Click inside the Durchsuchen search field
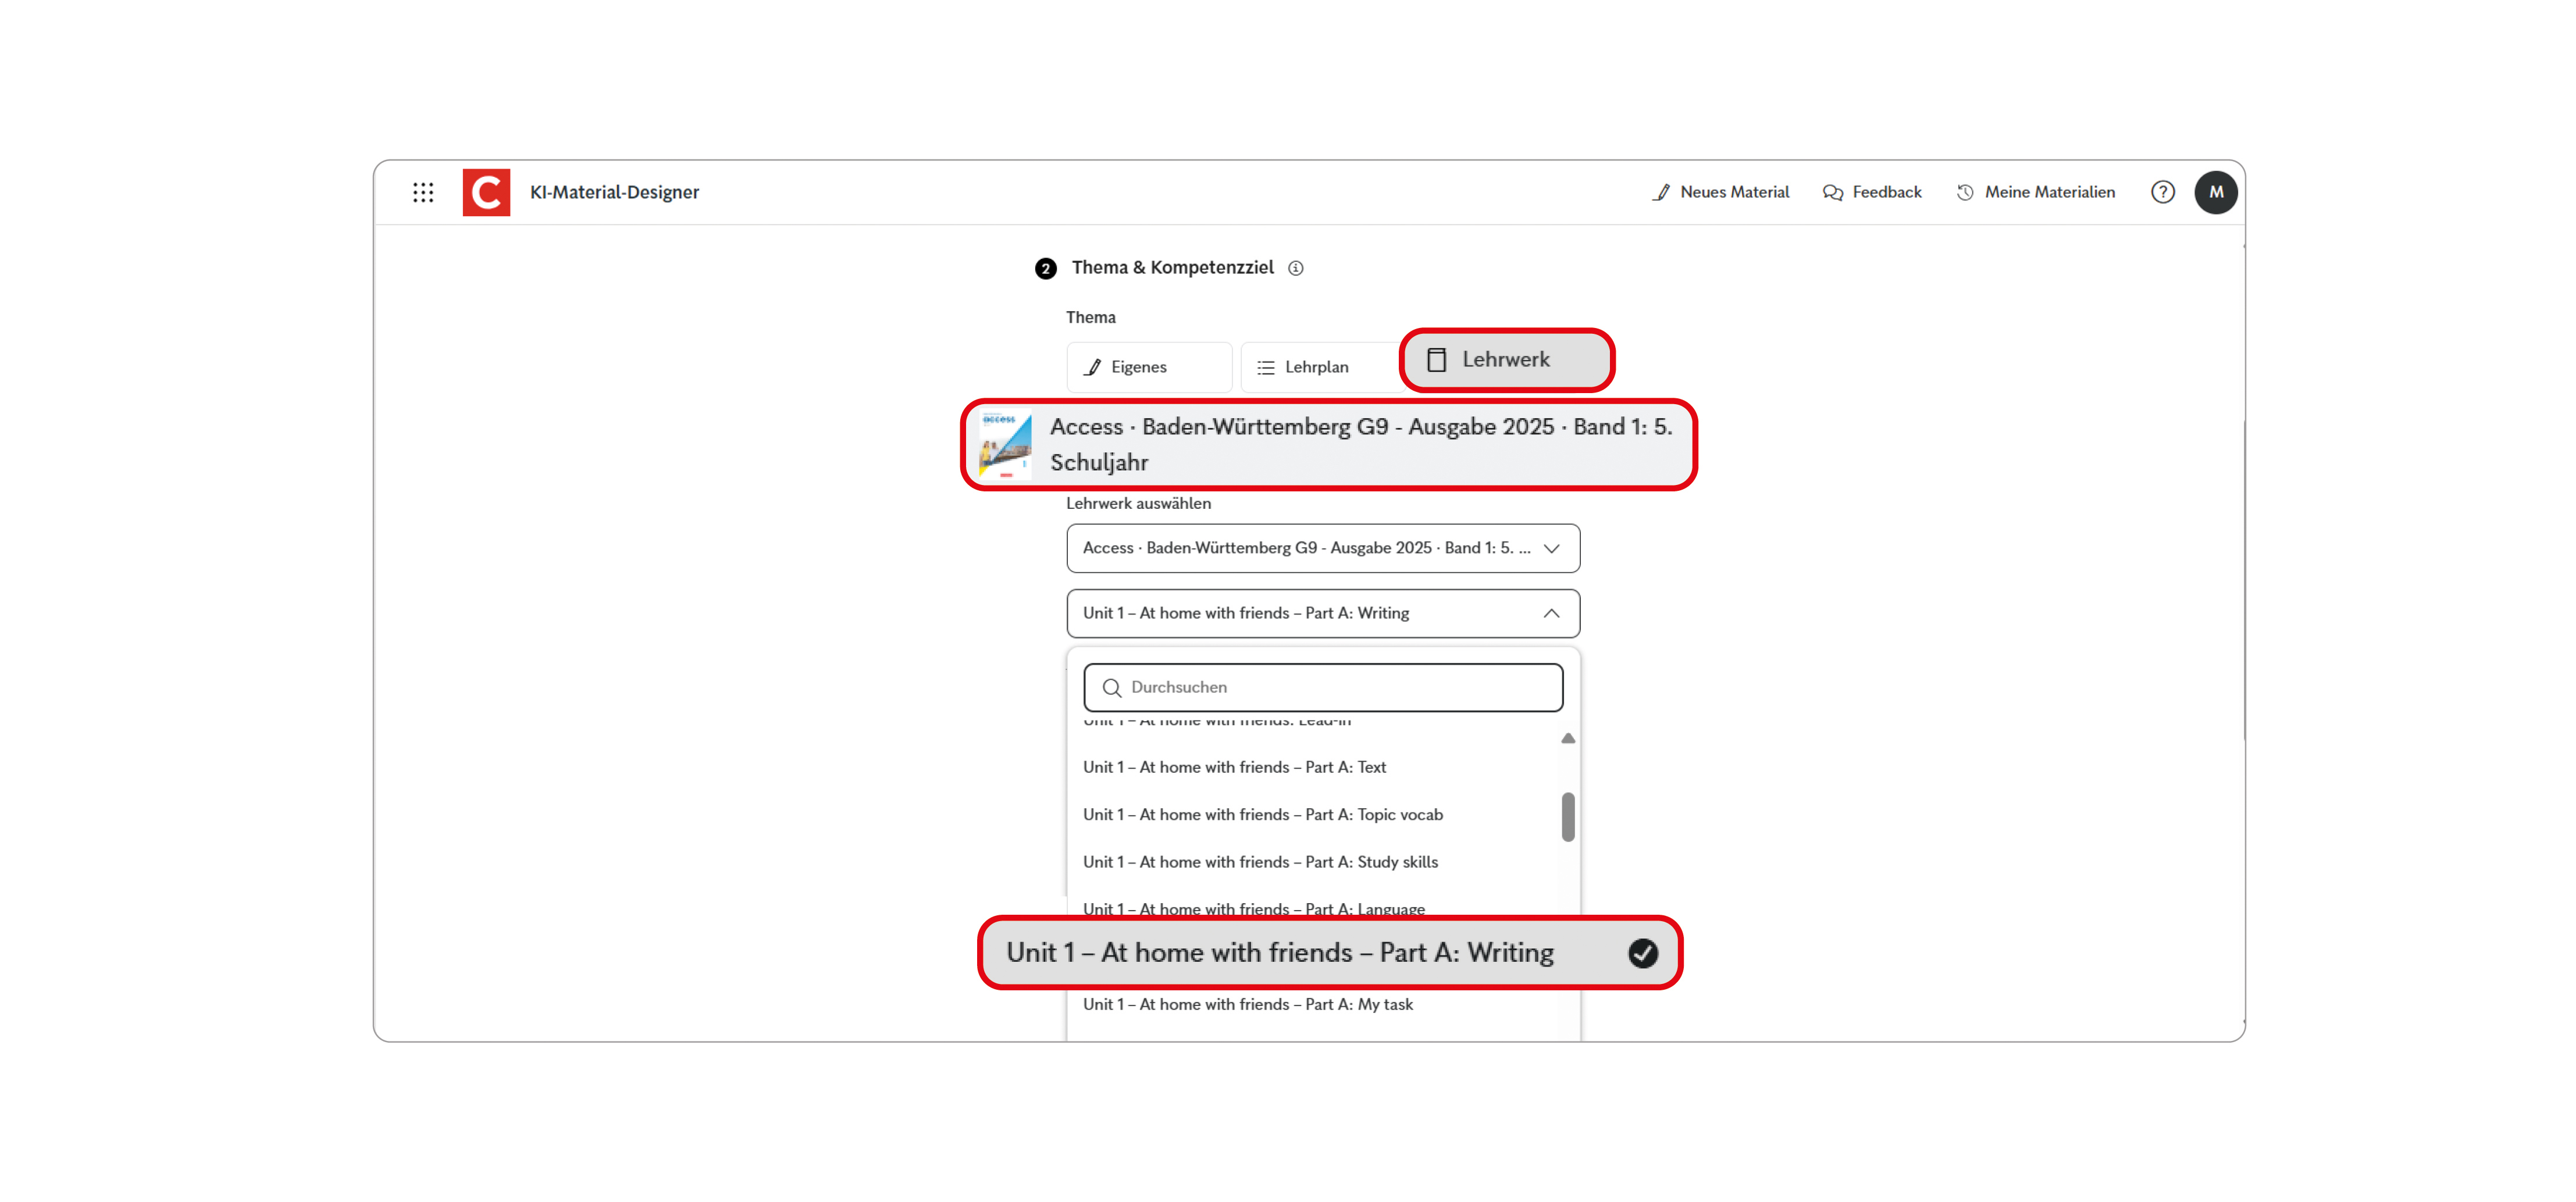This screenshot has width=2576, height=1202. pyautogui.click(x=1322, y=687)
